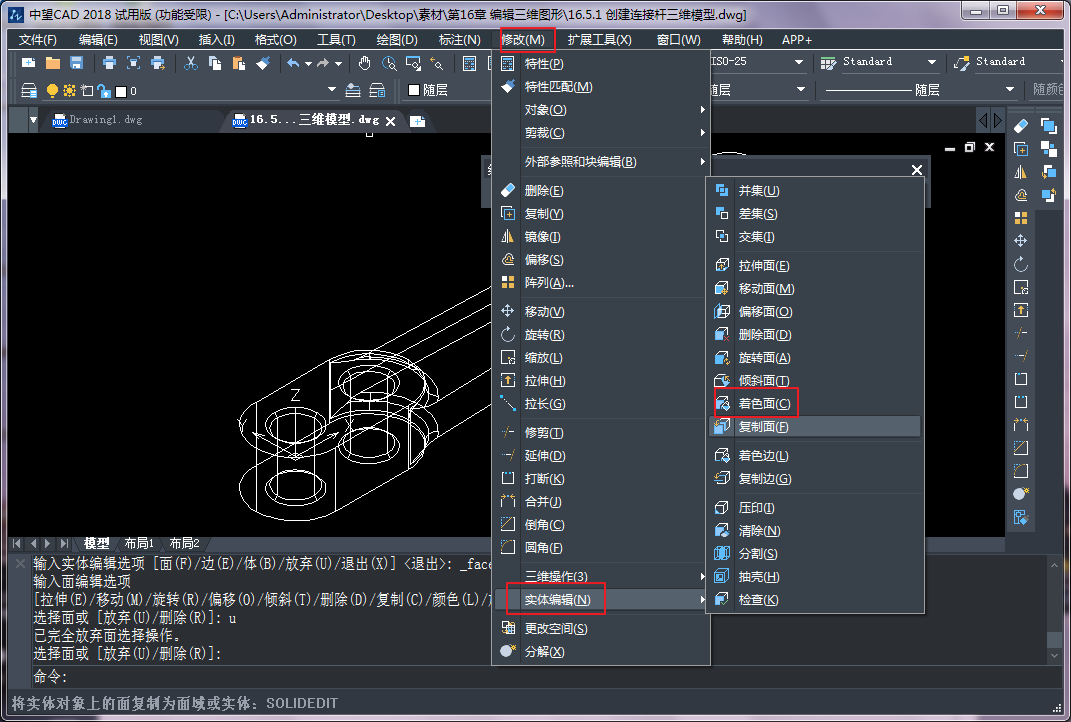This screenshot has height=722, width=1071.
Task: Open the Layer Properties Manager icon
Action: point(29,88)
